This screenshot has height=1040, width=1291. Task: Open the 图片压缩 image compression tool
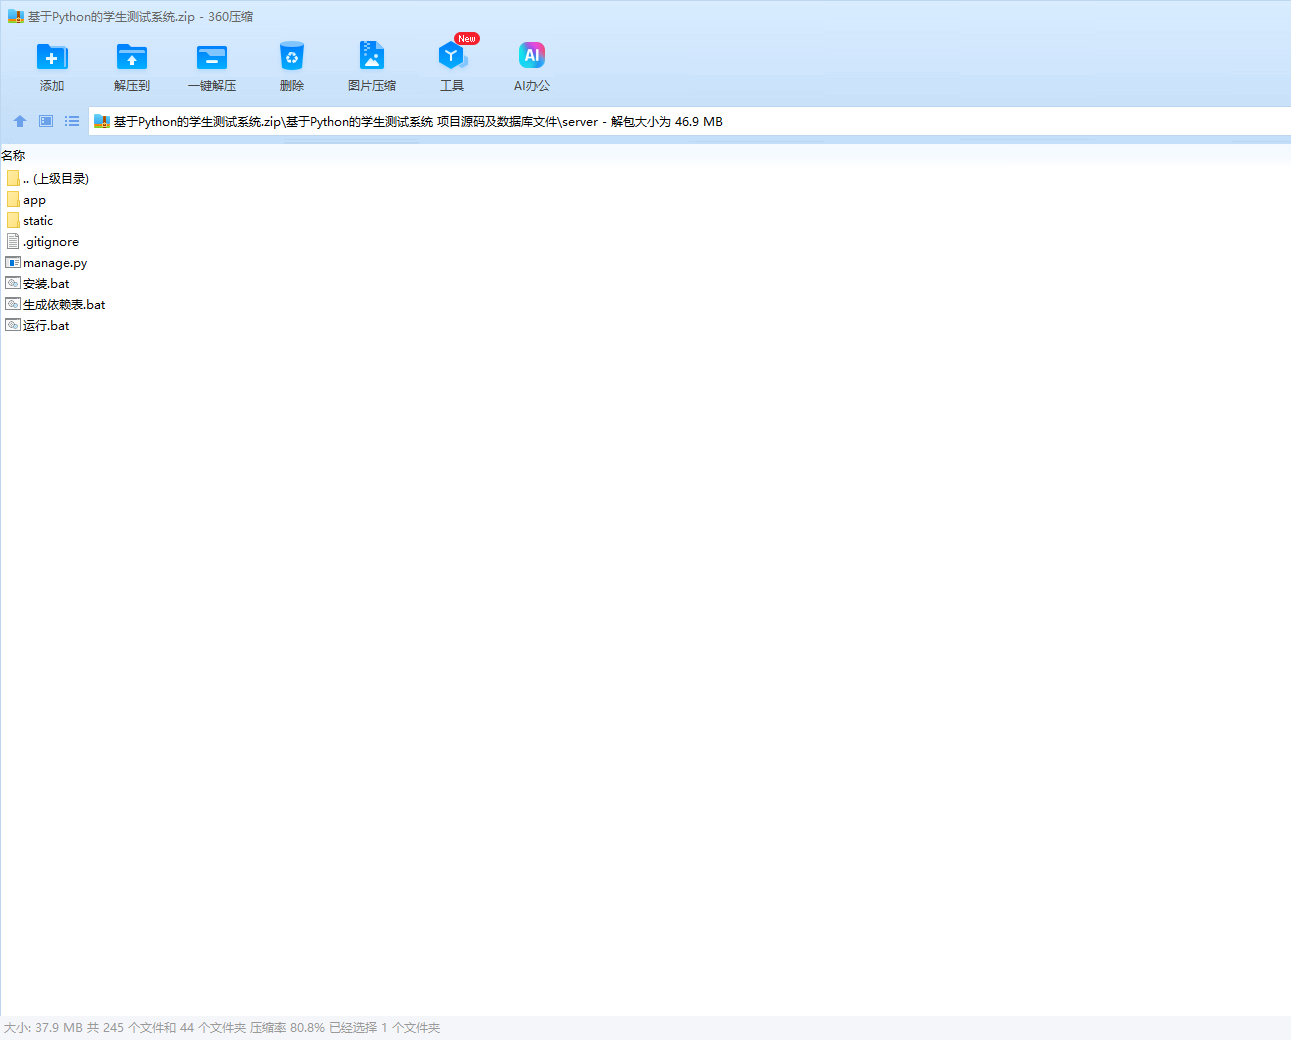click(x=372, y=55)
